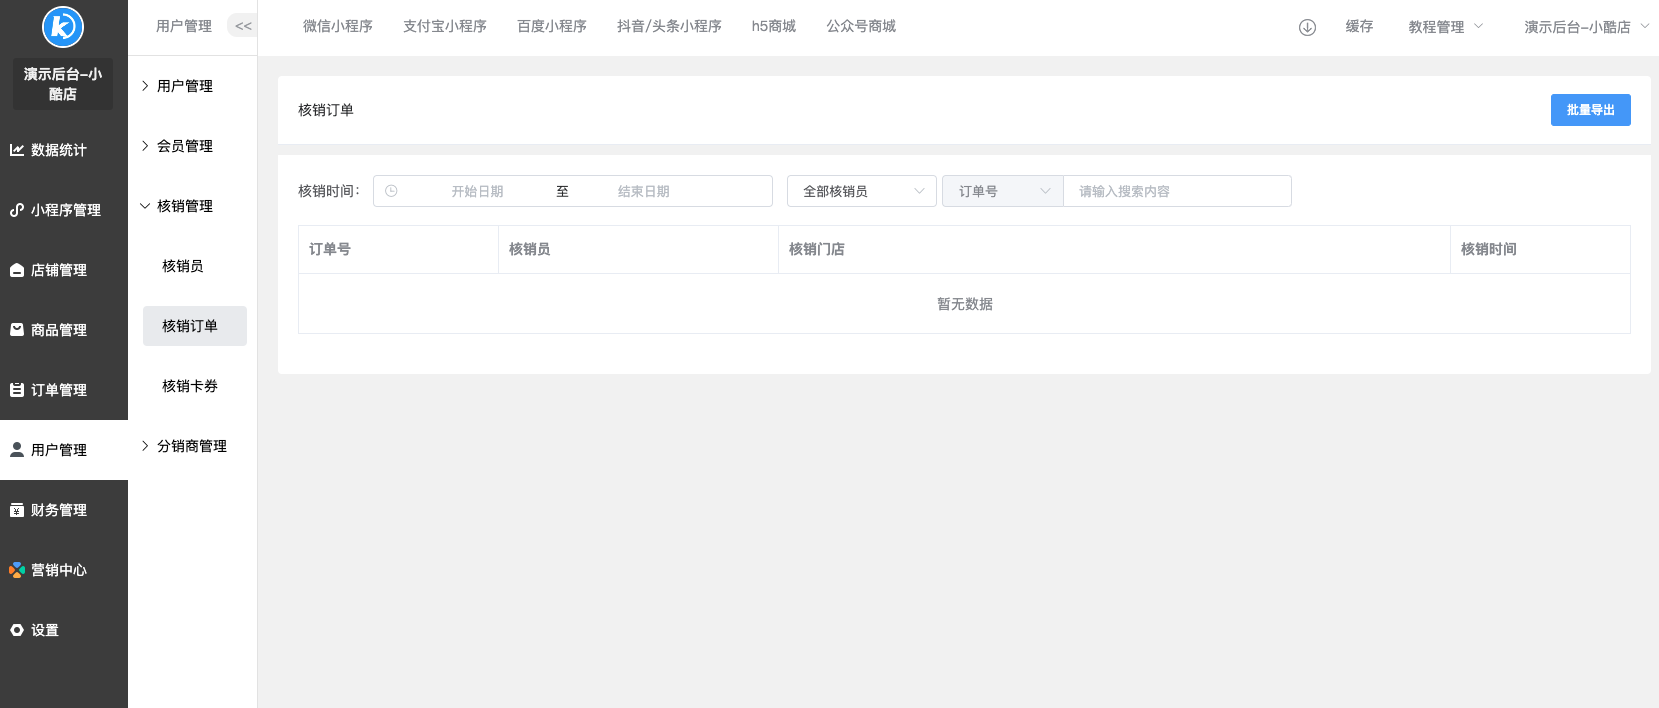Switch to h5商城 tab
Screen dimensions: 1659x708
(x=774, y=26)
